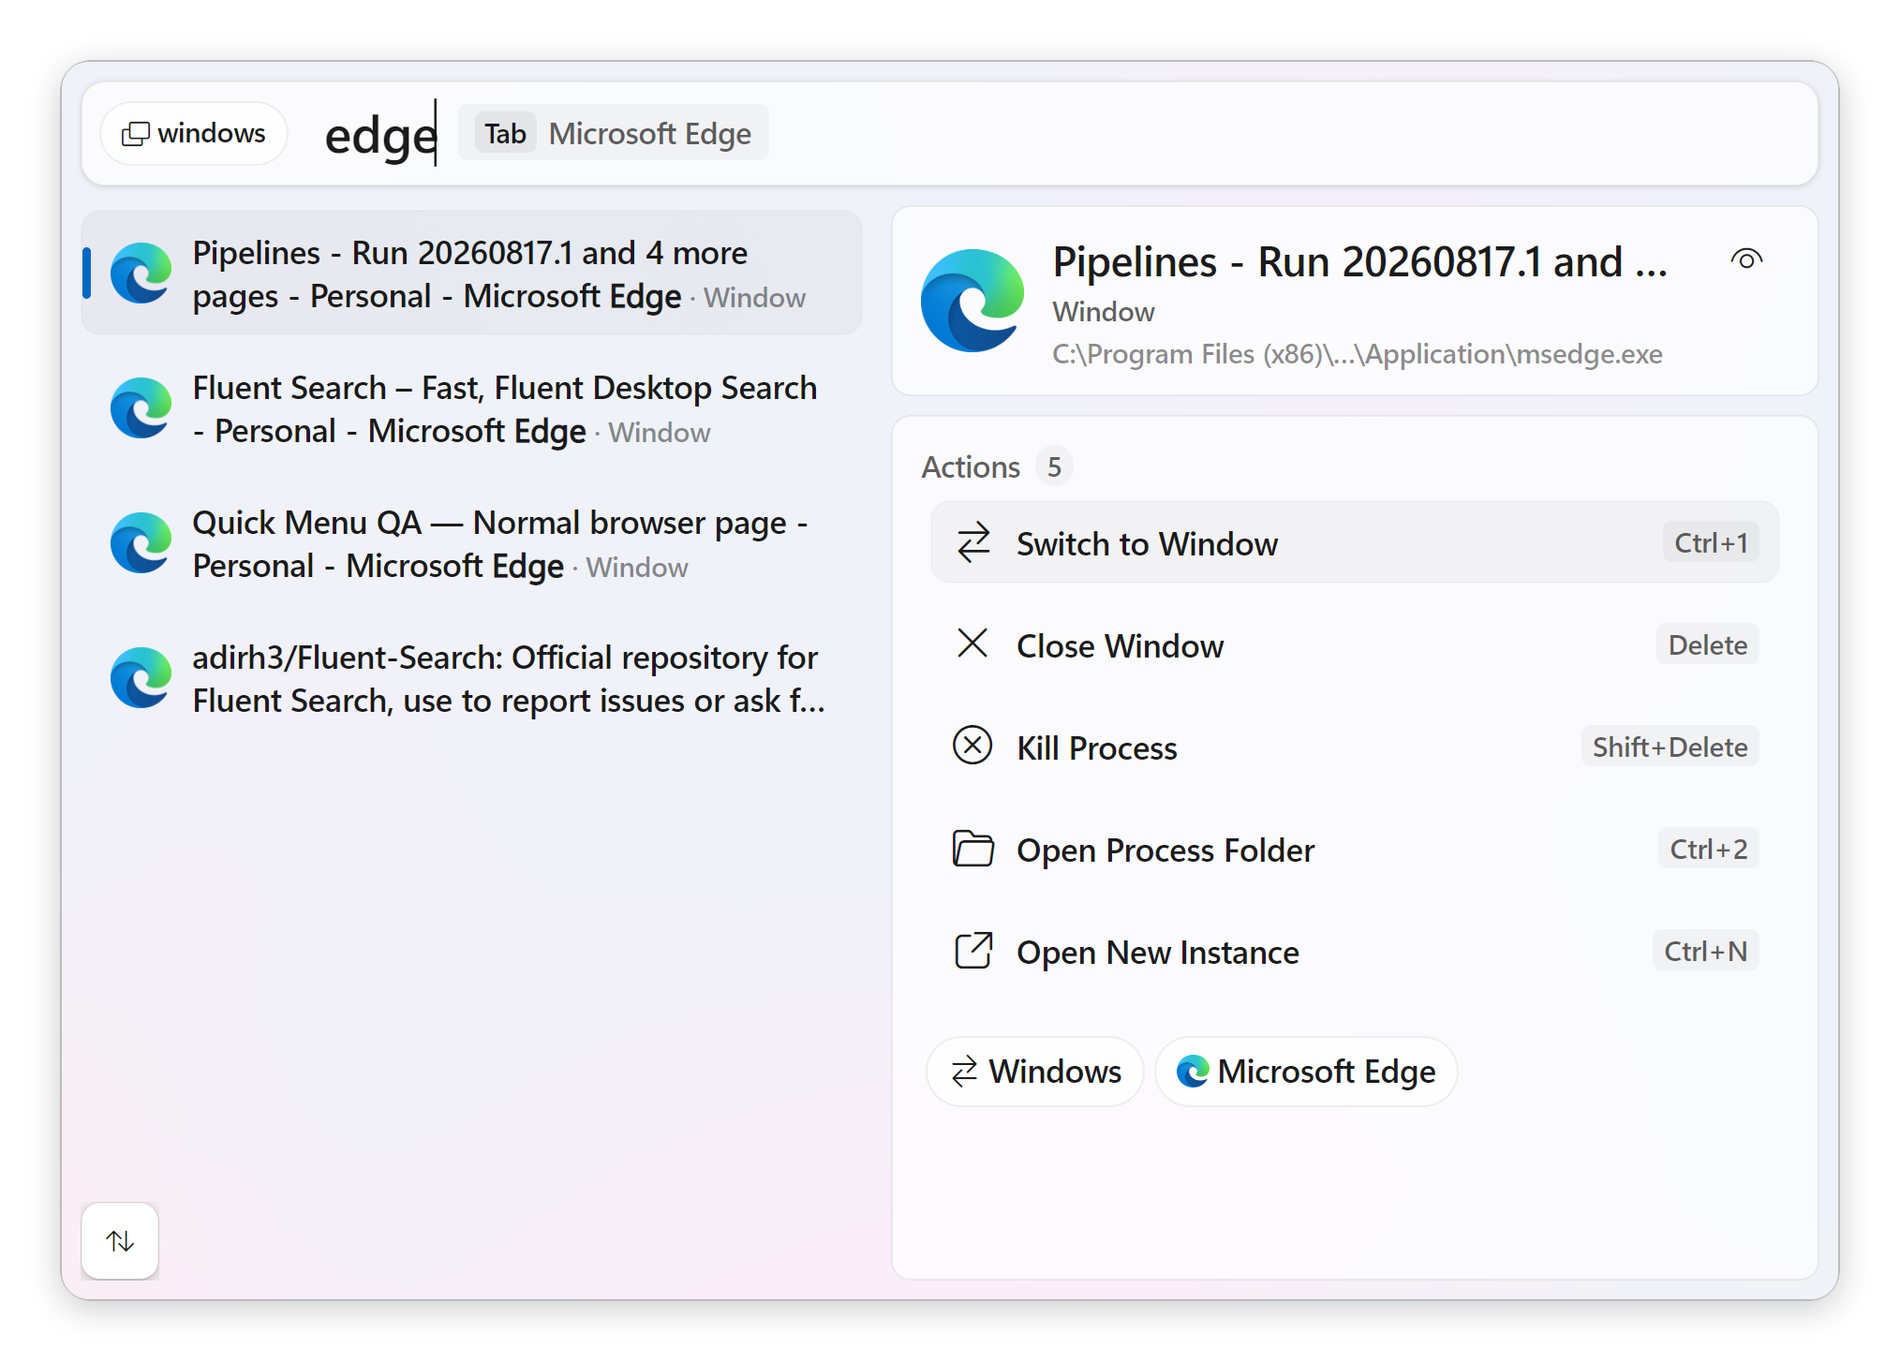The width and height of the screenshot is (1900, 1361).
Task: Select the Pipelines - Run 20260817.1 window result
Action: 472,274
